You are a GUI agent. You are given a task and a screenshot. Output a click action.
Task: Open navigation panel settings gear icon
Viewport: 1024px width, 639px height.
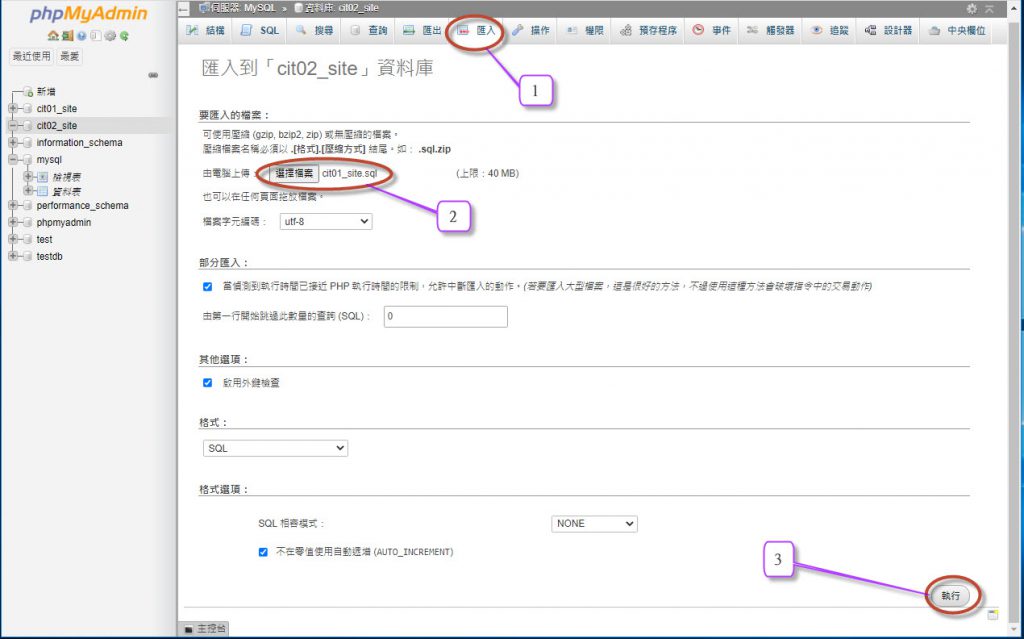click(x=110, y=36)
